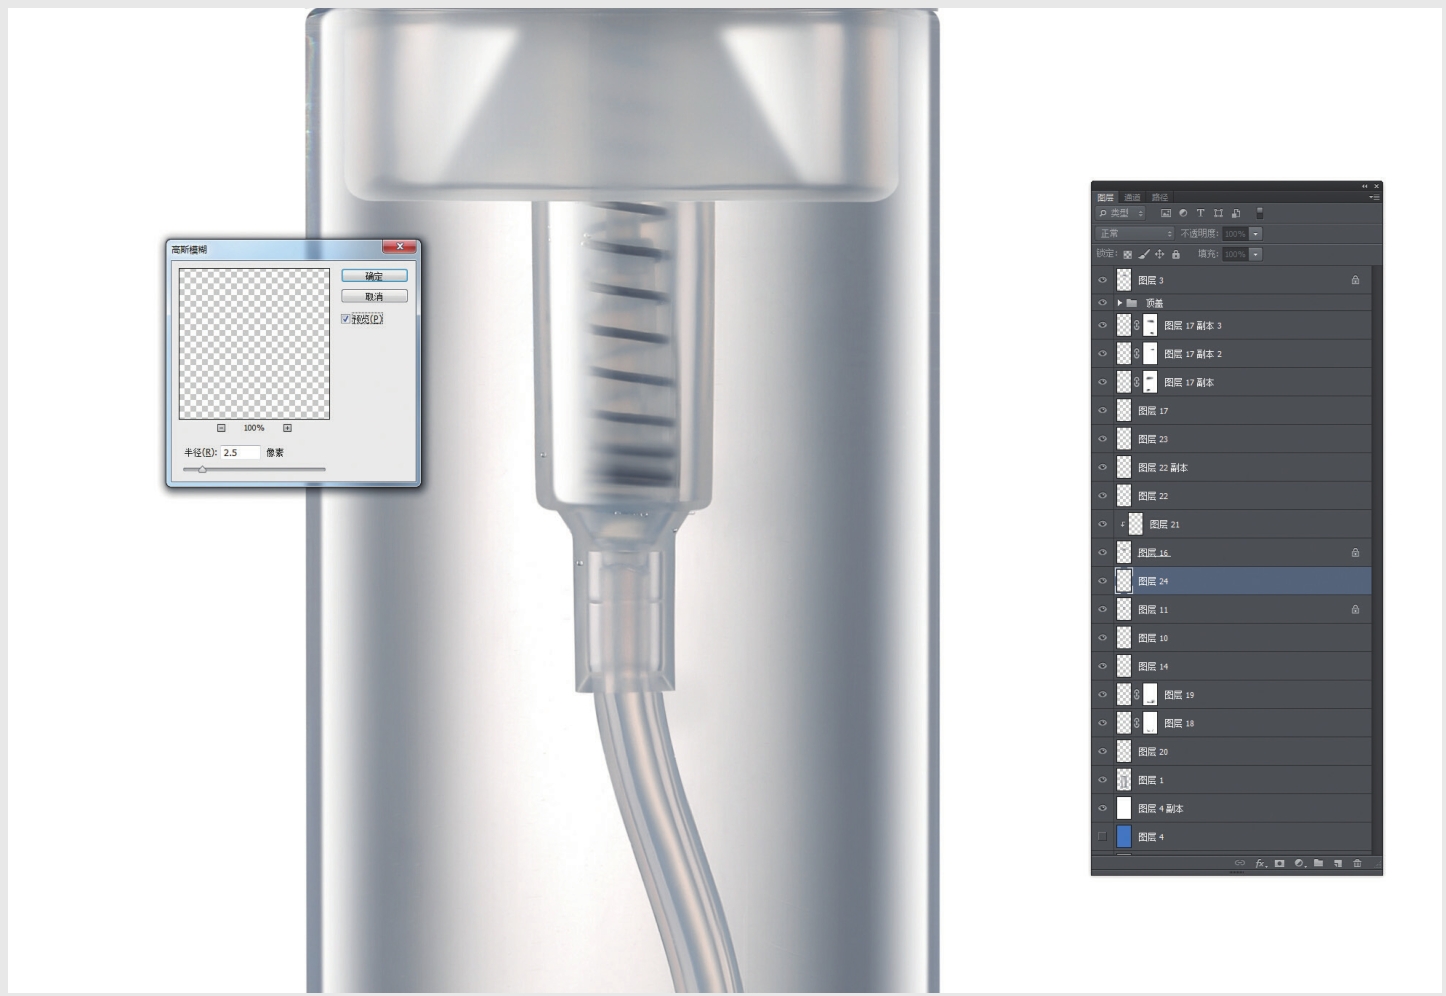
Task: Toggle the layer filtering switch
Action: [x=1260, y=213]
